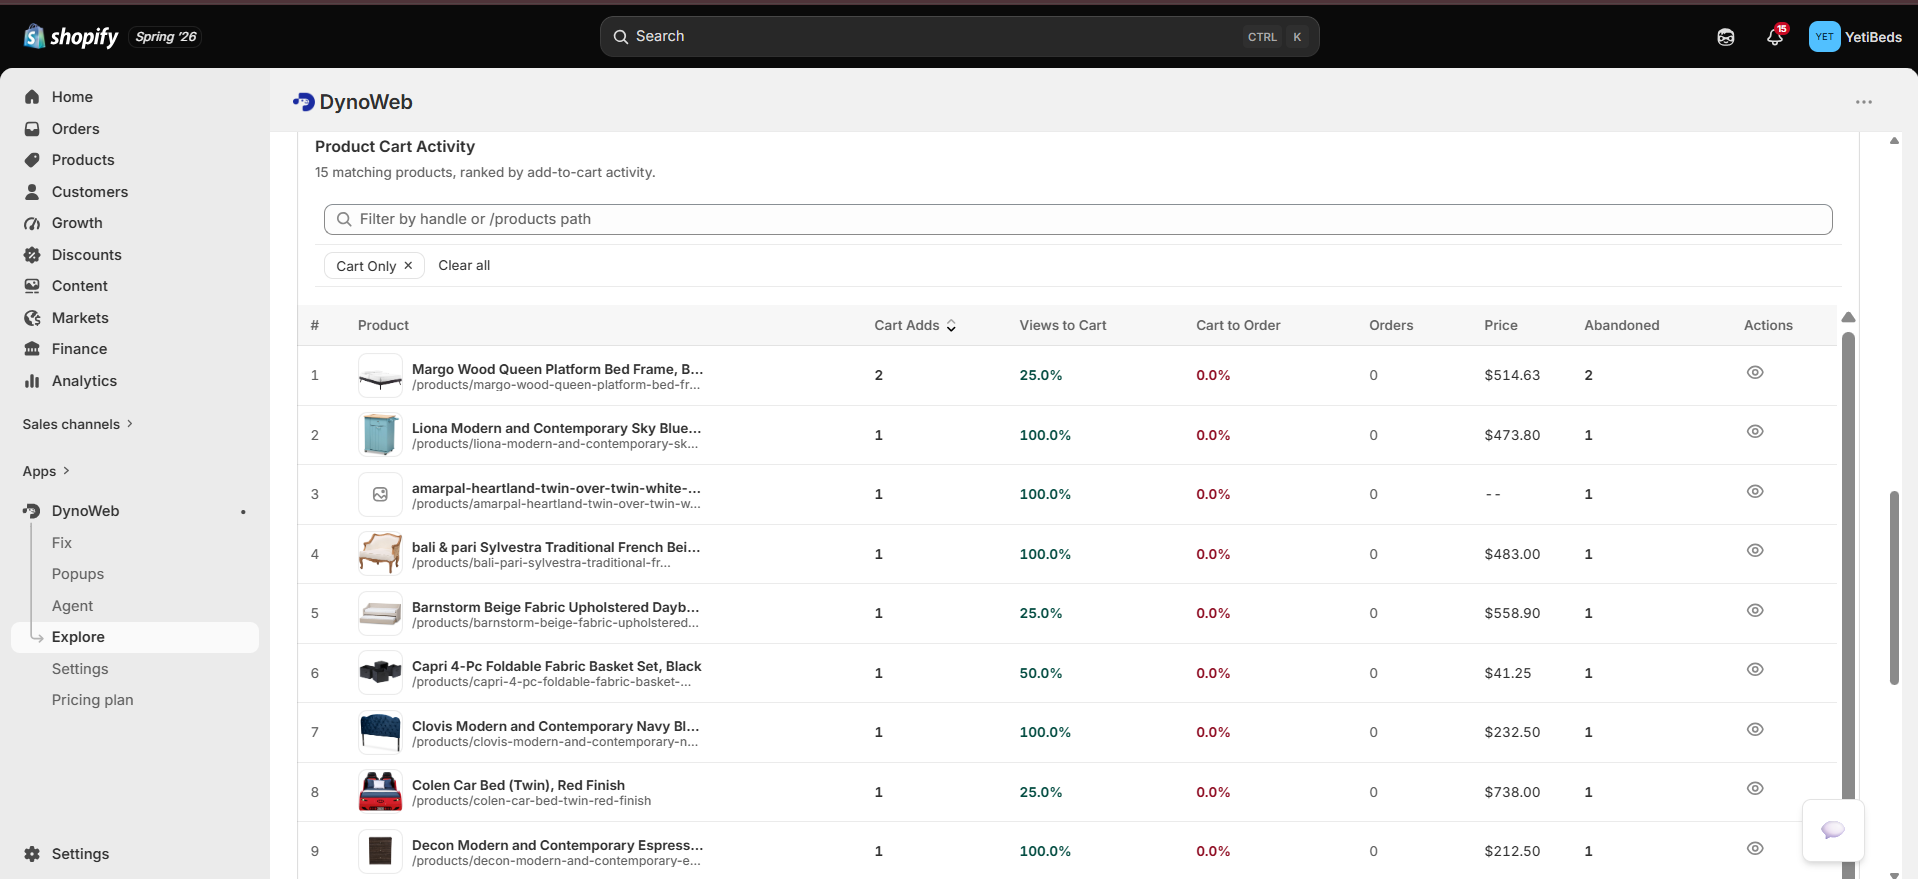
Task: Click the Content icon
Action: pyautogui.click(x=32, y=286)
